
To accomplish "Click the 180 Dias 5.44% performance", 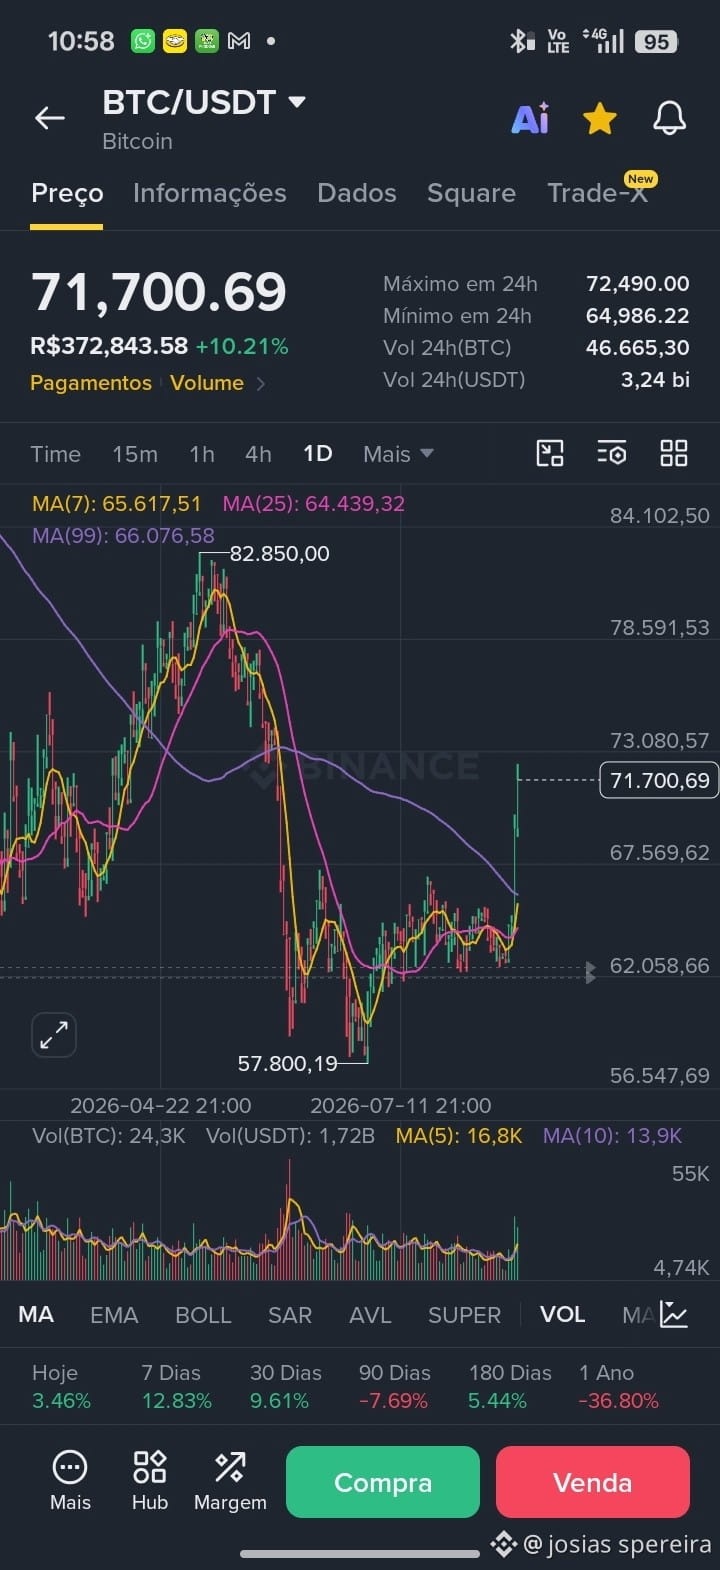I will [x=510, y=1387].
